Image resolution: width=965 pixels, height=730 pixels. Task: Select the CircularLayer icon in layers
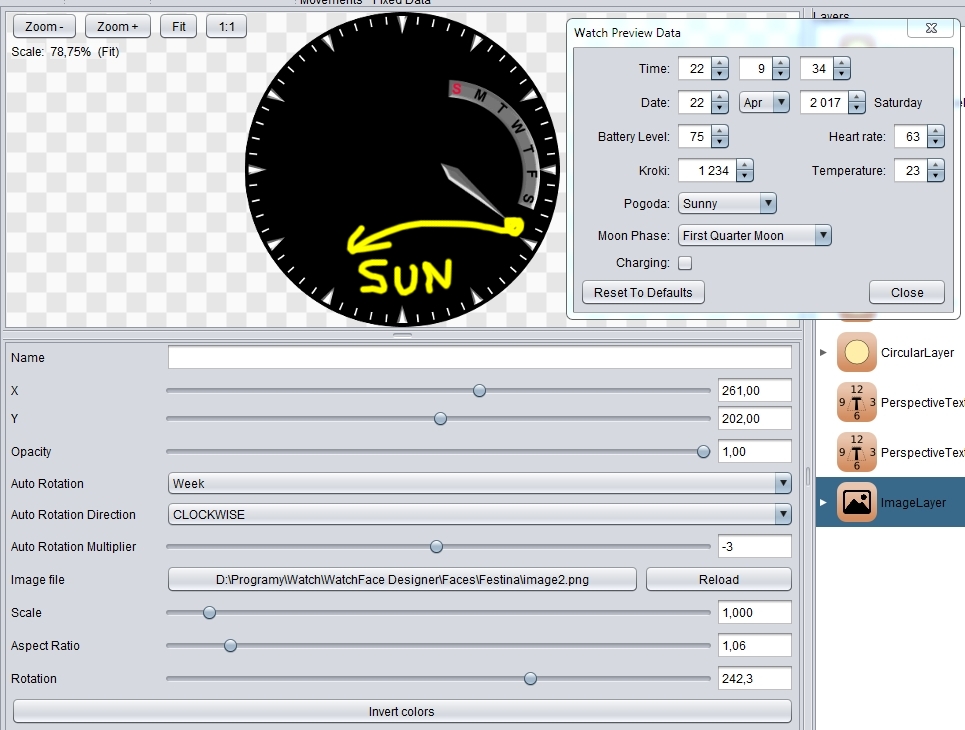(x=856, y=353)
